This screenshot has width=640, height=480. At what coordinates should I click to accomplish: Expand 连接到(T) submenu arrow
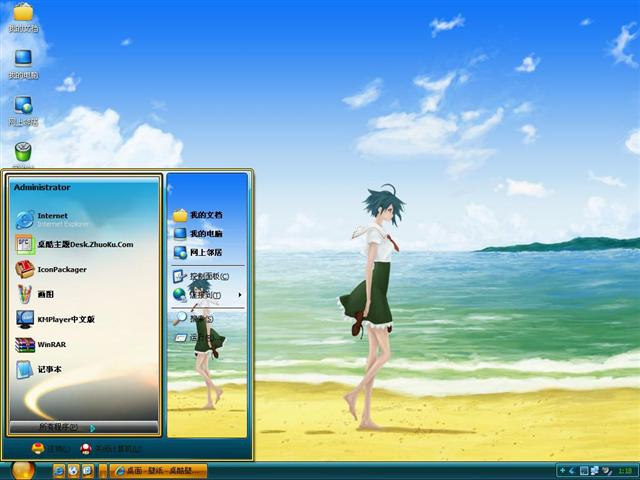240,295
